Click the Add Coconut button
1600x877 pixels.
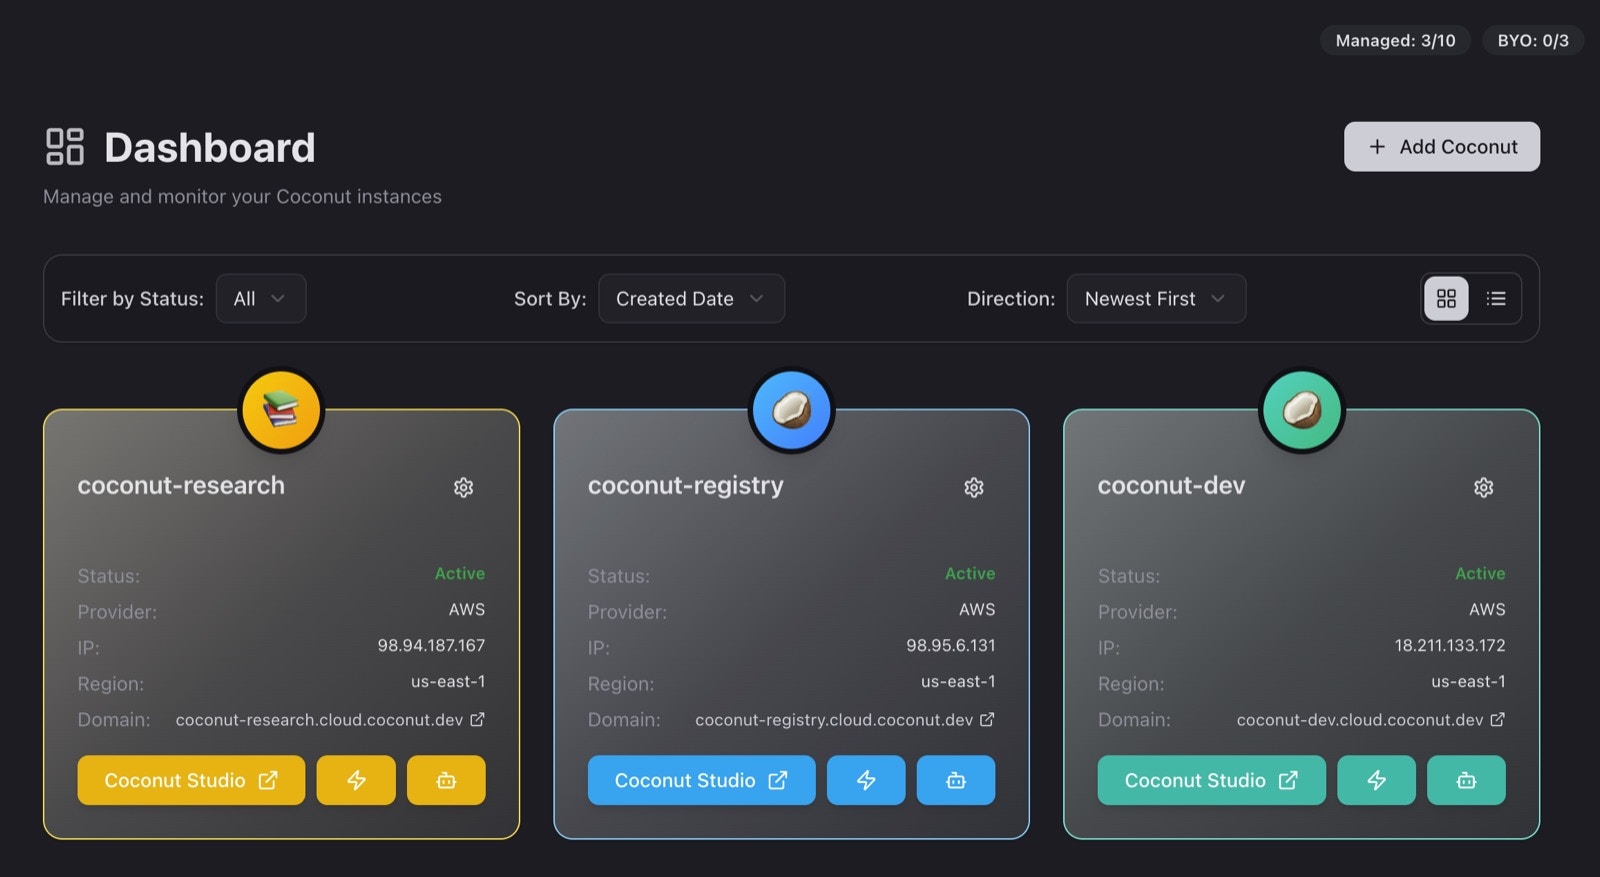(x=1442, y=147)
